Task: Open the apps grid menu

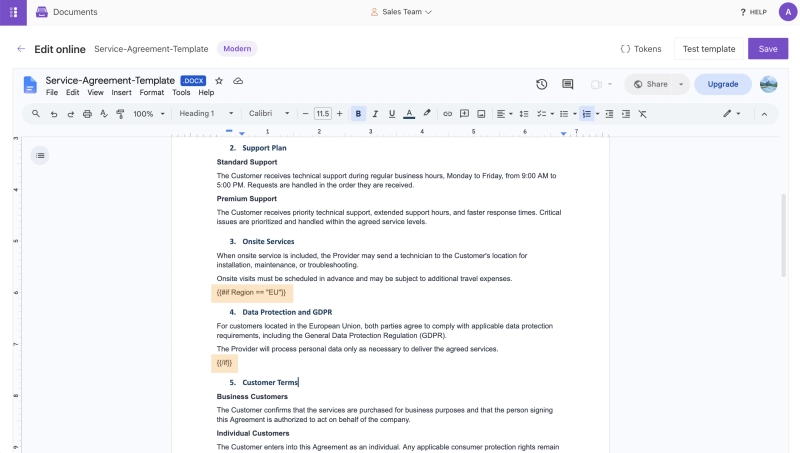Action: coord(13,12)
